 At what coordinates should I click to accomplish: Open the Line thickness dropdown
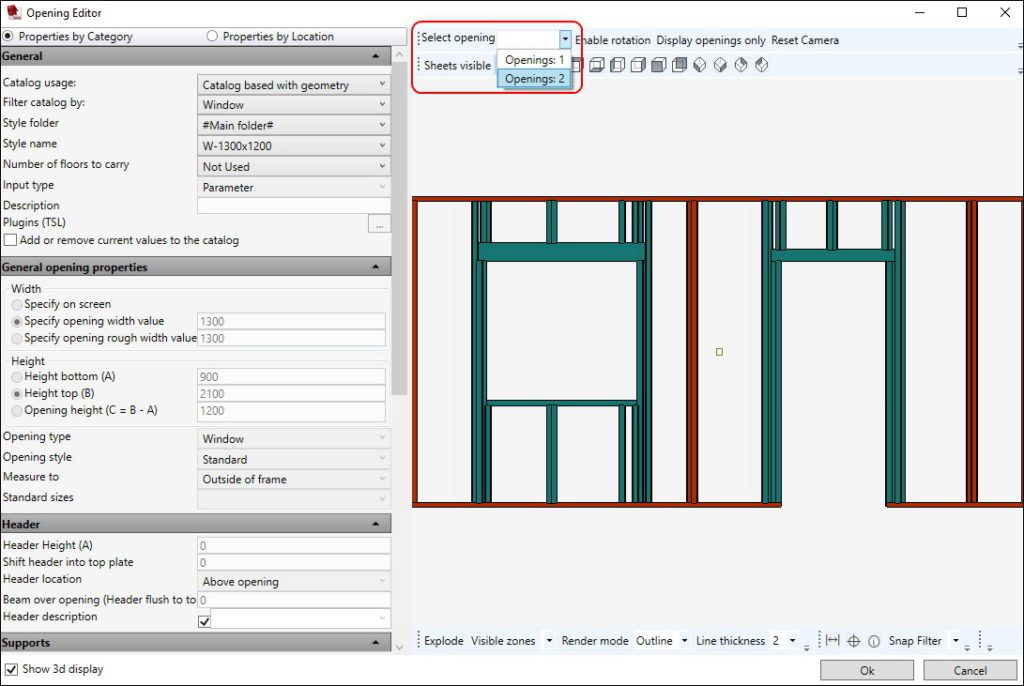tap(792, 640)
